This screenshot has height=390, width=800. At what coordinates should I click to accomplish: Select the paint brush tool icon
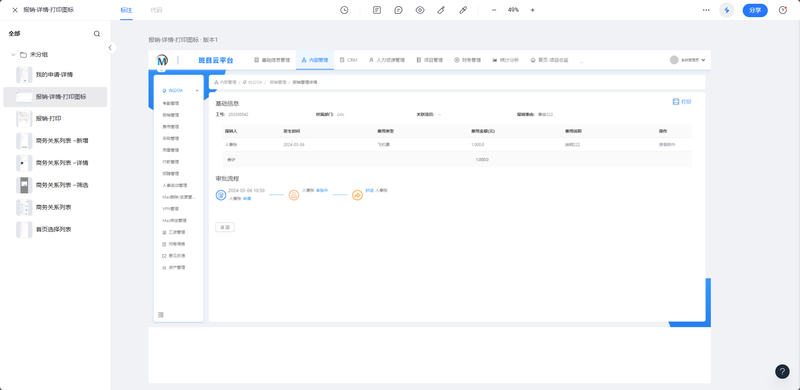point(441,10)
